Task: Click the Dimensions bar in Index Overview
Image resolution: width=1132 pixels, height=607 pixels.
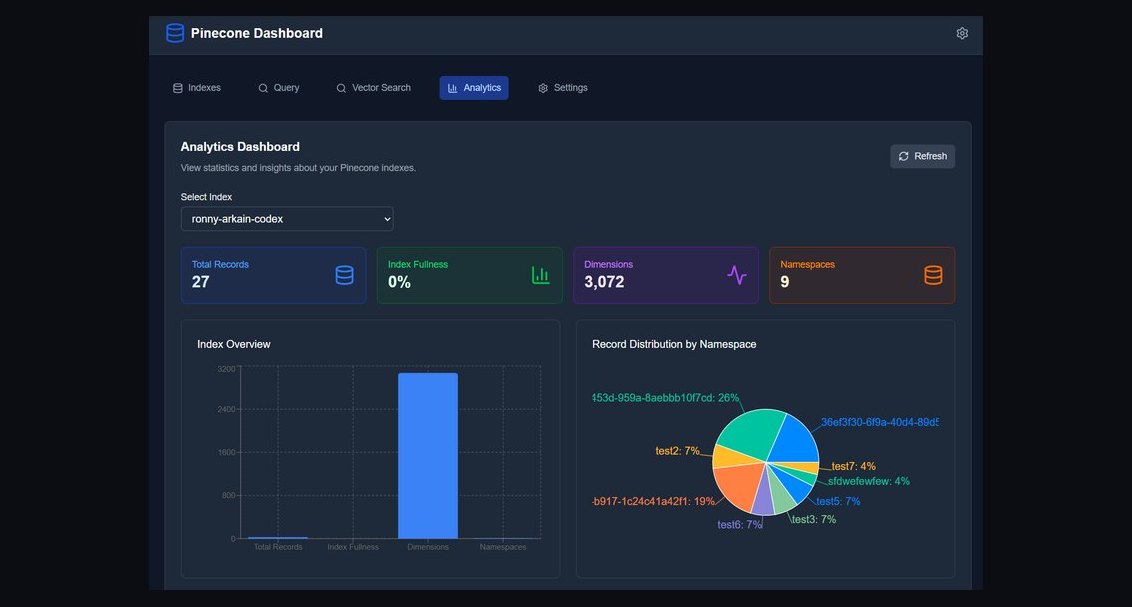Action: click(x=427, y=455)
